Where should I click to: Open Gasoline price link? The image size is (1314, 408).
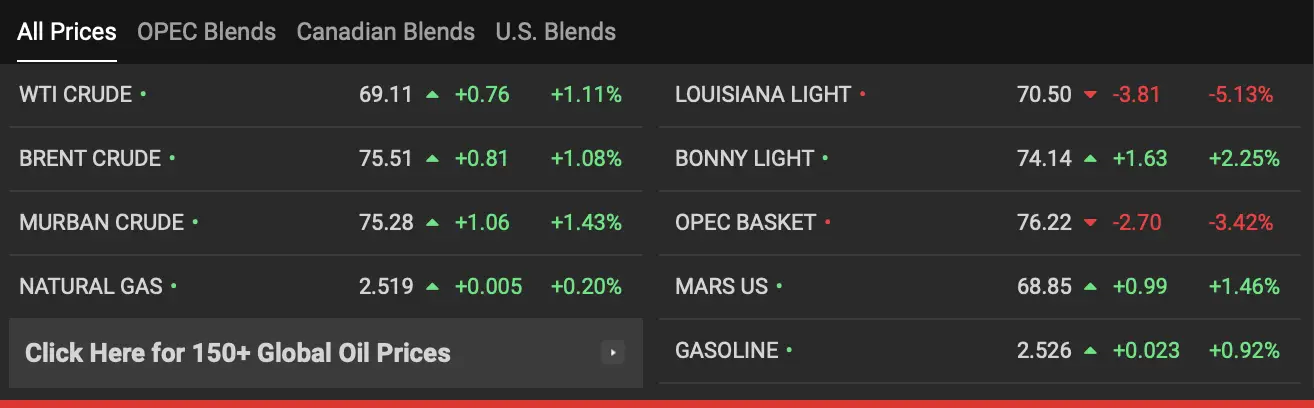point(727,351)
